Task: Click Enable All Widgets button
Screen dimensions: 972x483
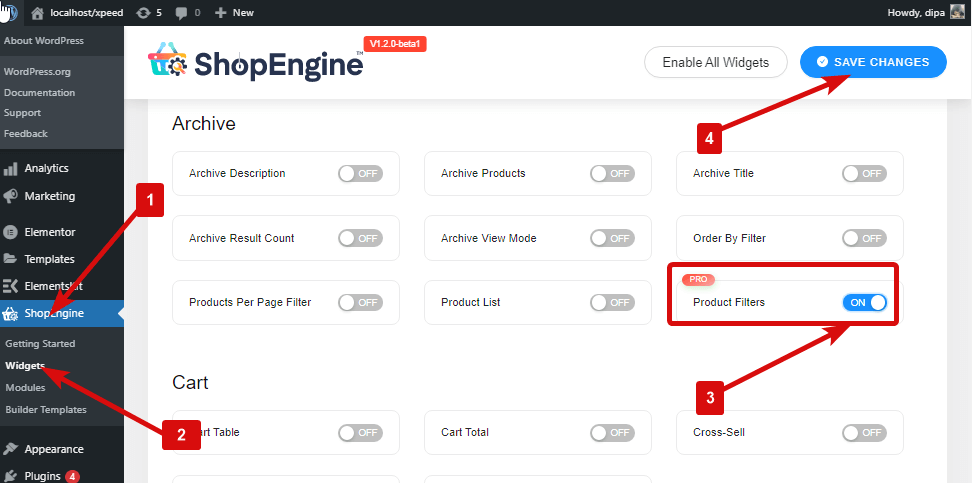Action: (x=716, y=63)
